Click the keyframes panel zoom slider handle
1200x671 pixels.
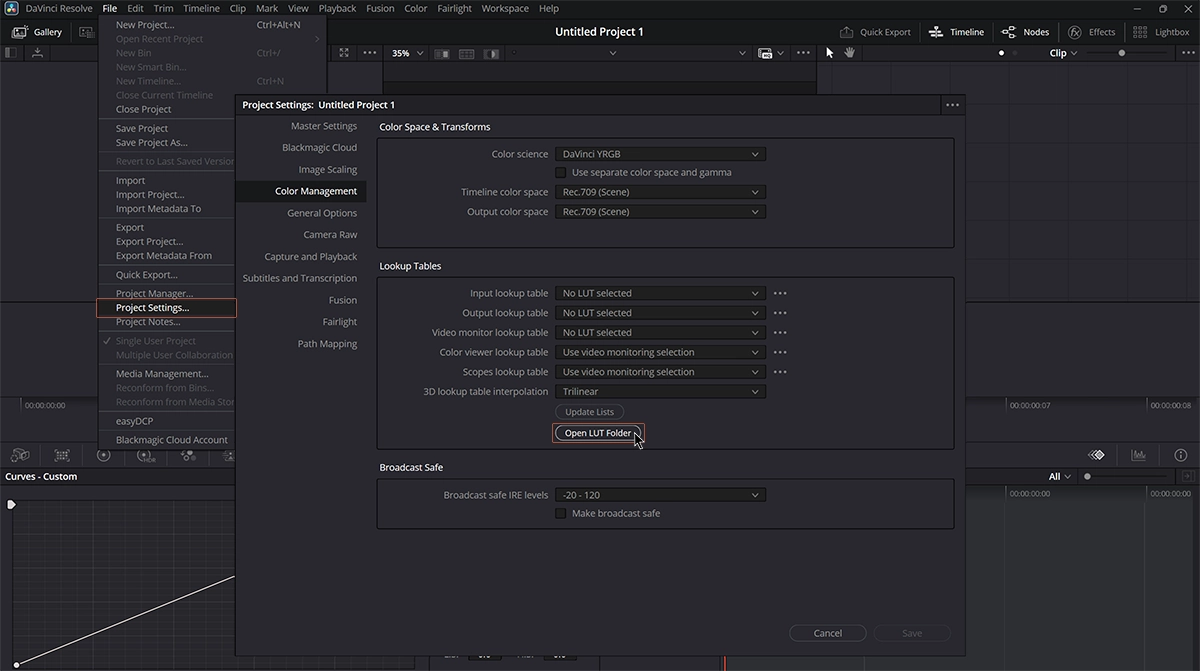pos(1087,477)
